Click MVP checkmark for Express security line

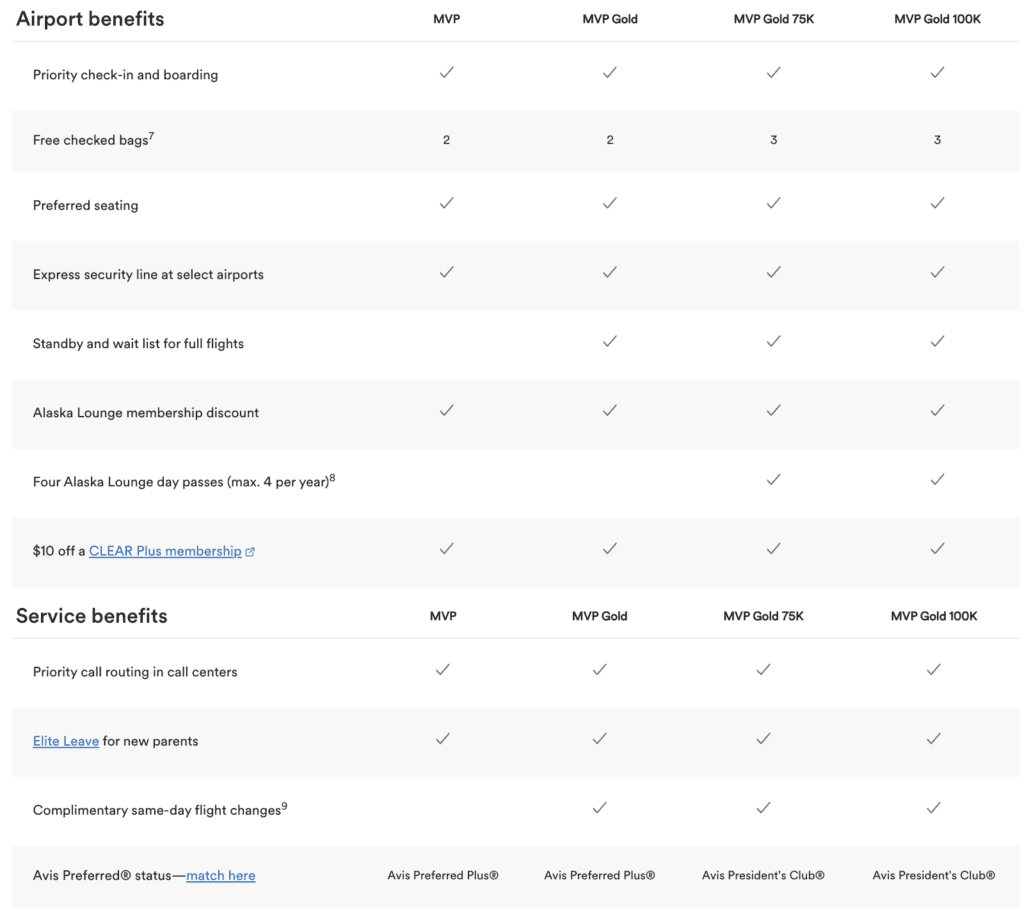point(447,272)
